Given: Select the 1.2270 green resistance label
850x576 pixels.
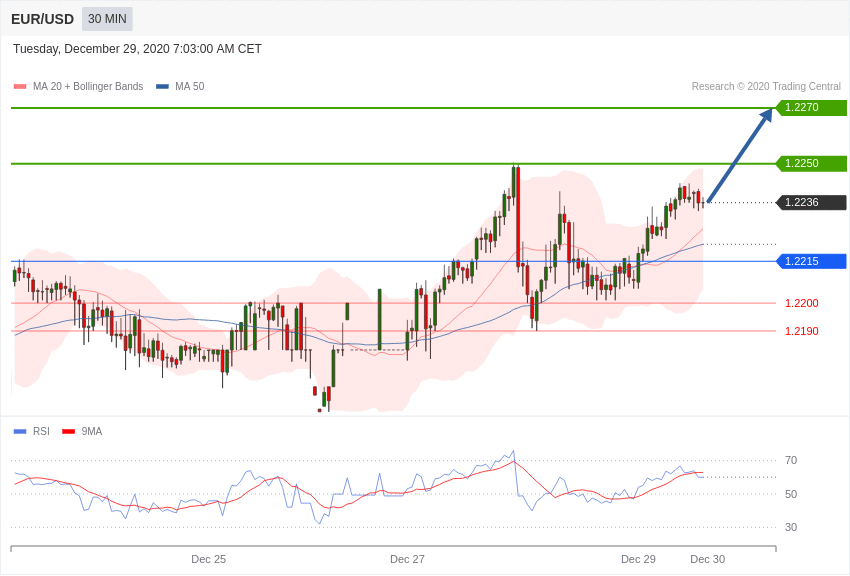Looking at the screenshot, I should pyautogui.click(x=811, y=107).
